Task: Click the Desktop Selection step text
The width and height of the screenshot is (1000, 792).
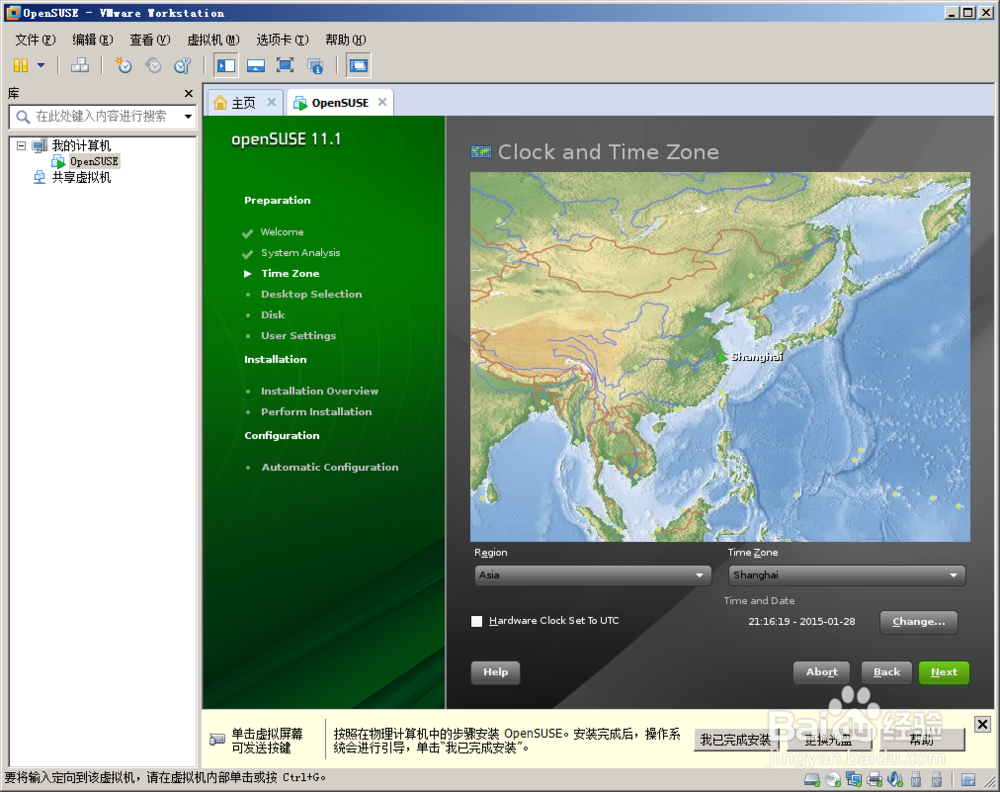Action: click(x=311, y=294)
